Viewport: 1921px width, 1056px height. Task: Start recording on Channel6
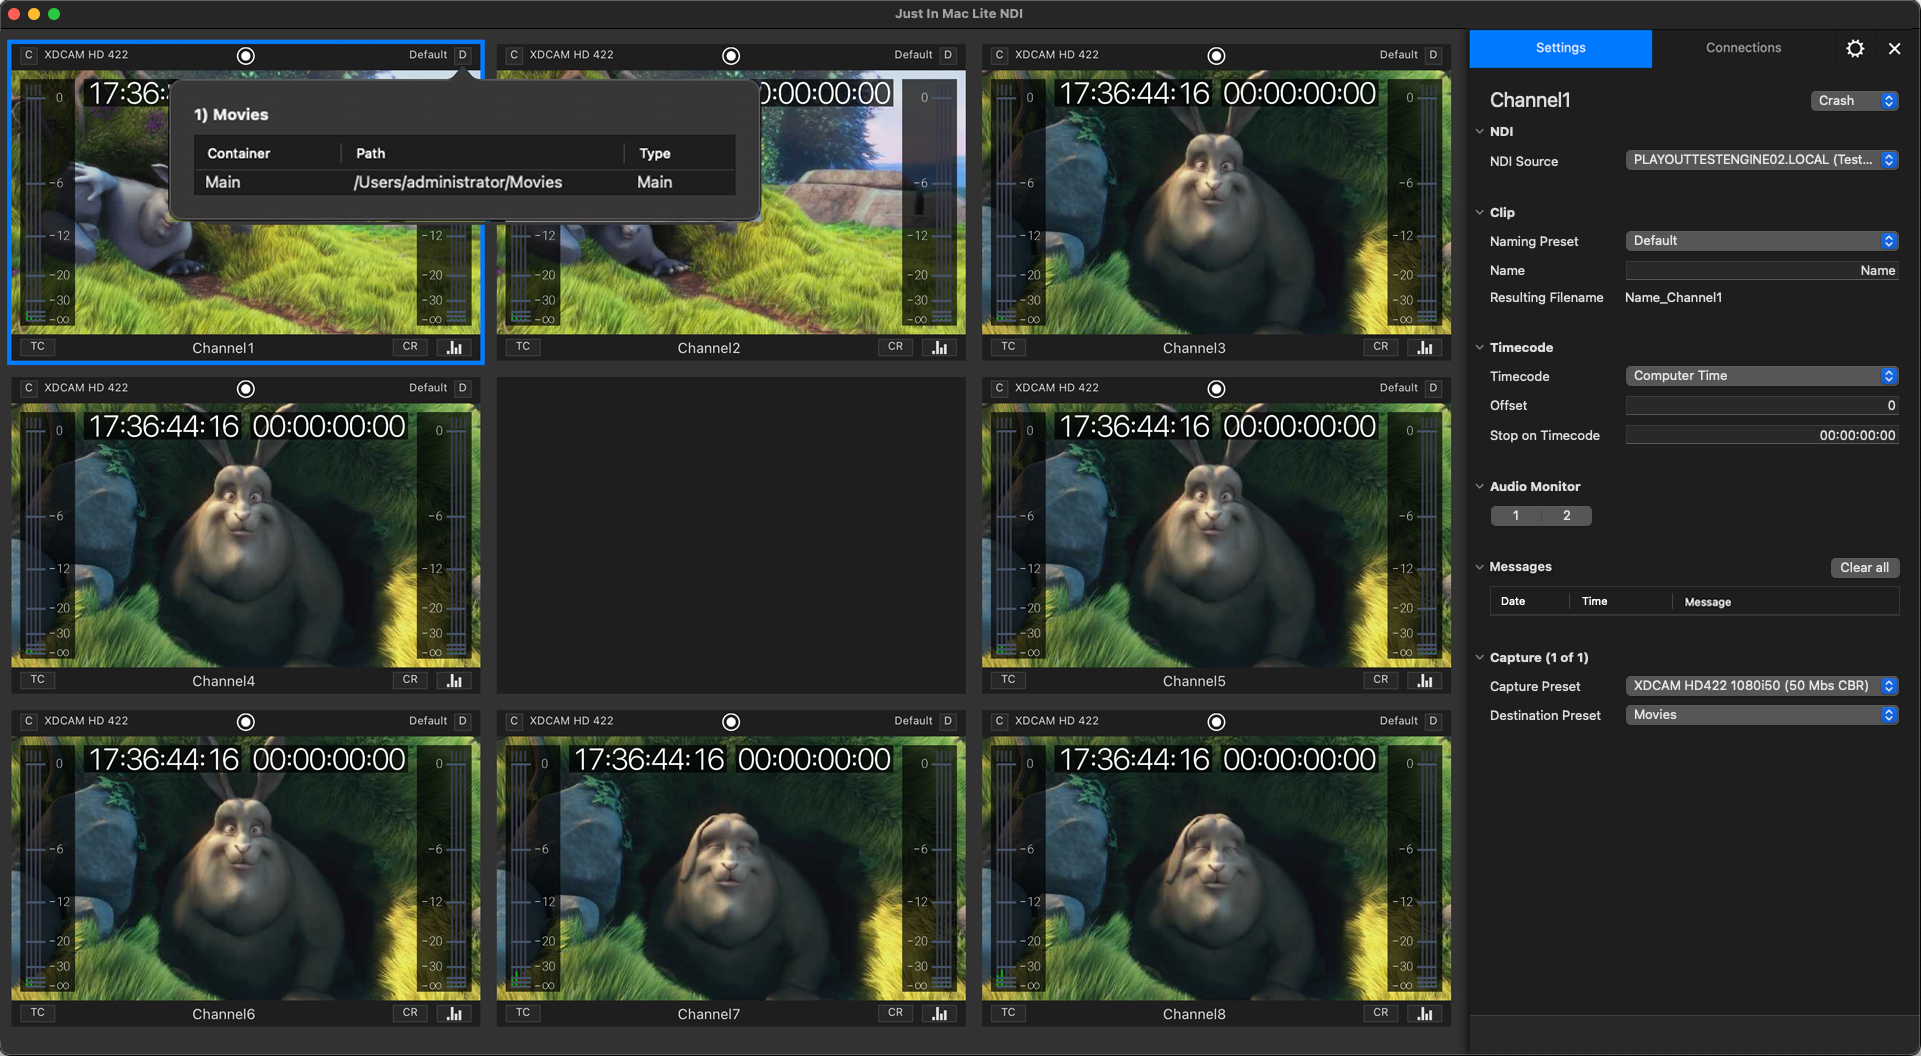tap(246, 722)
